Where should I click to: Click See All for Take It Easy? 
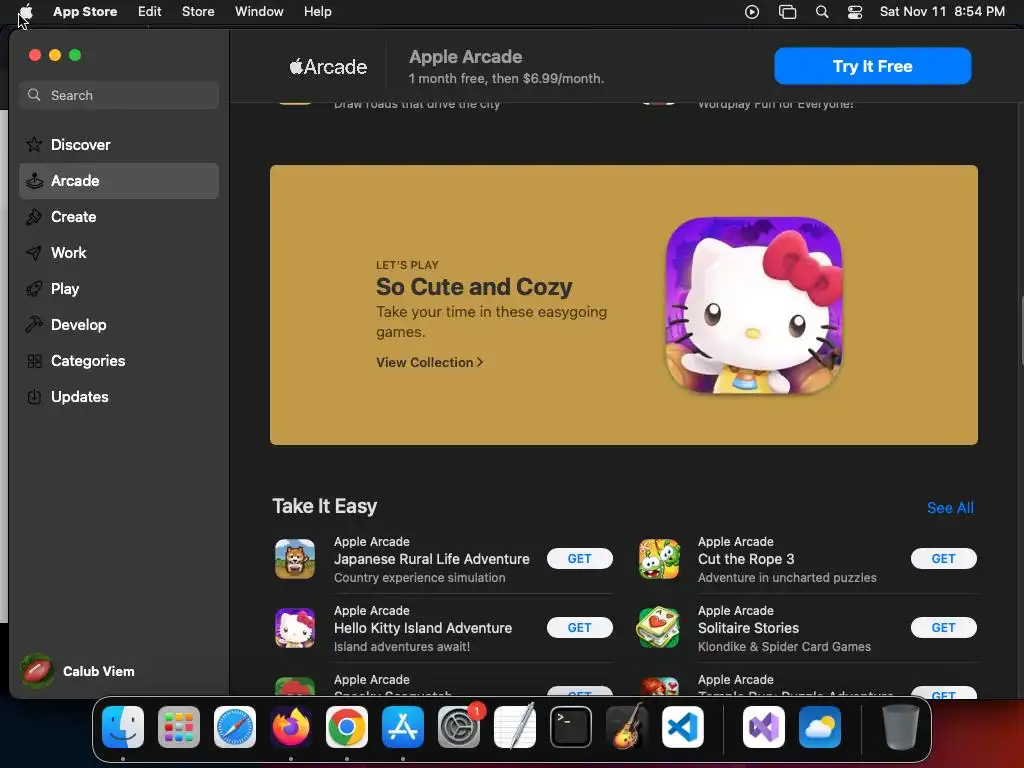click(950, 508)
